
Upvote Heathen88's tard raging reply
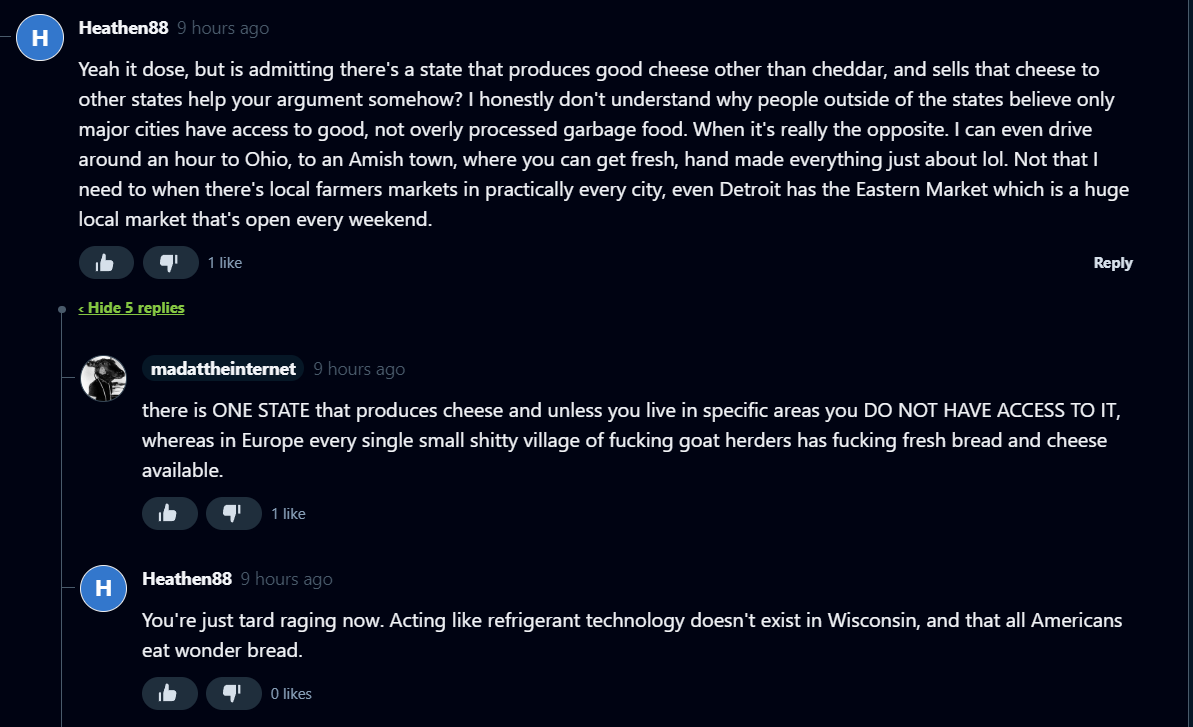click(x=169, y=694)
